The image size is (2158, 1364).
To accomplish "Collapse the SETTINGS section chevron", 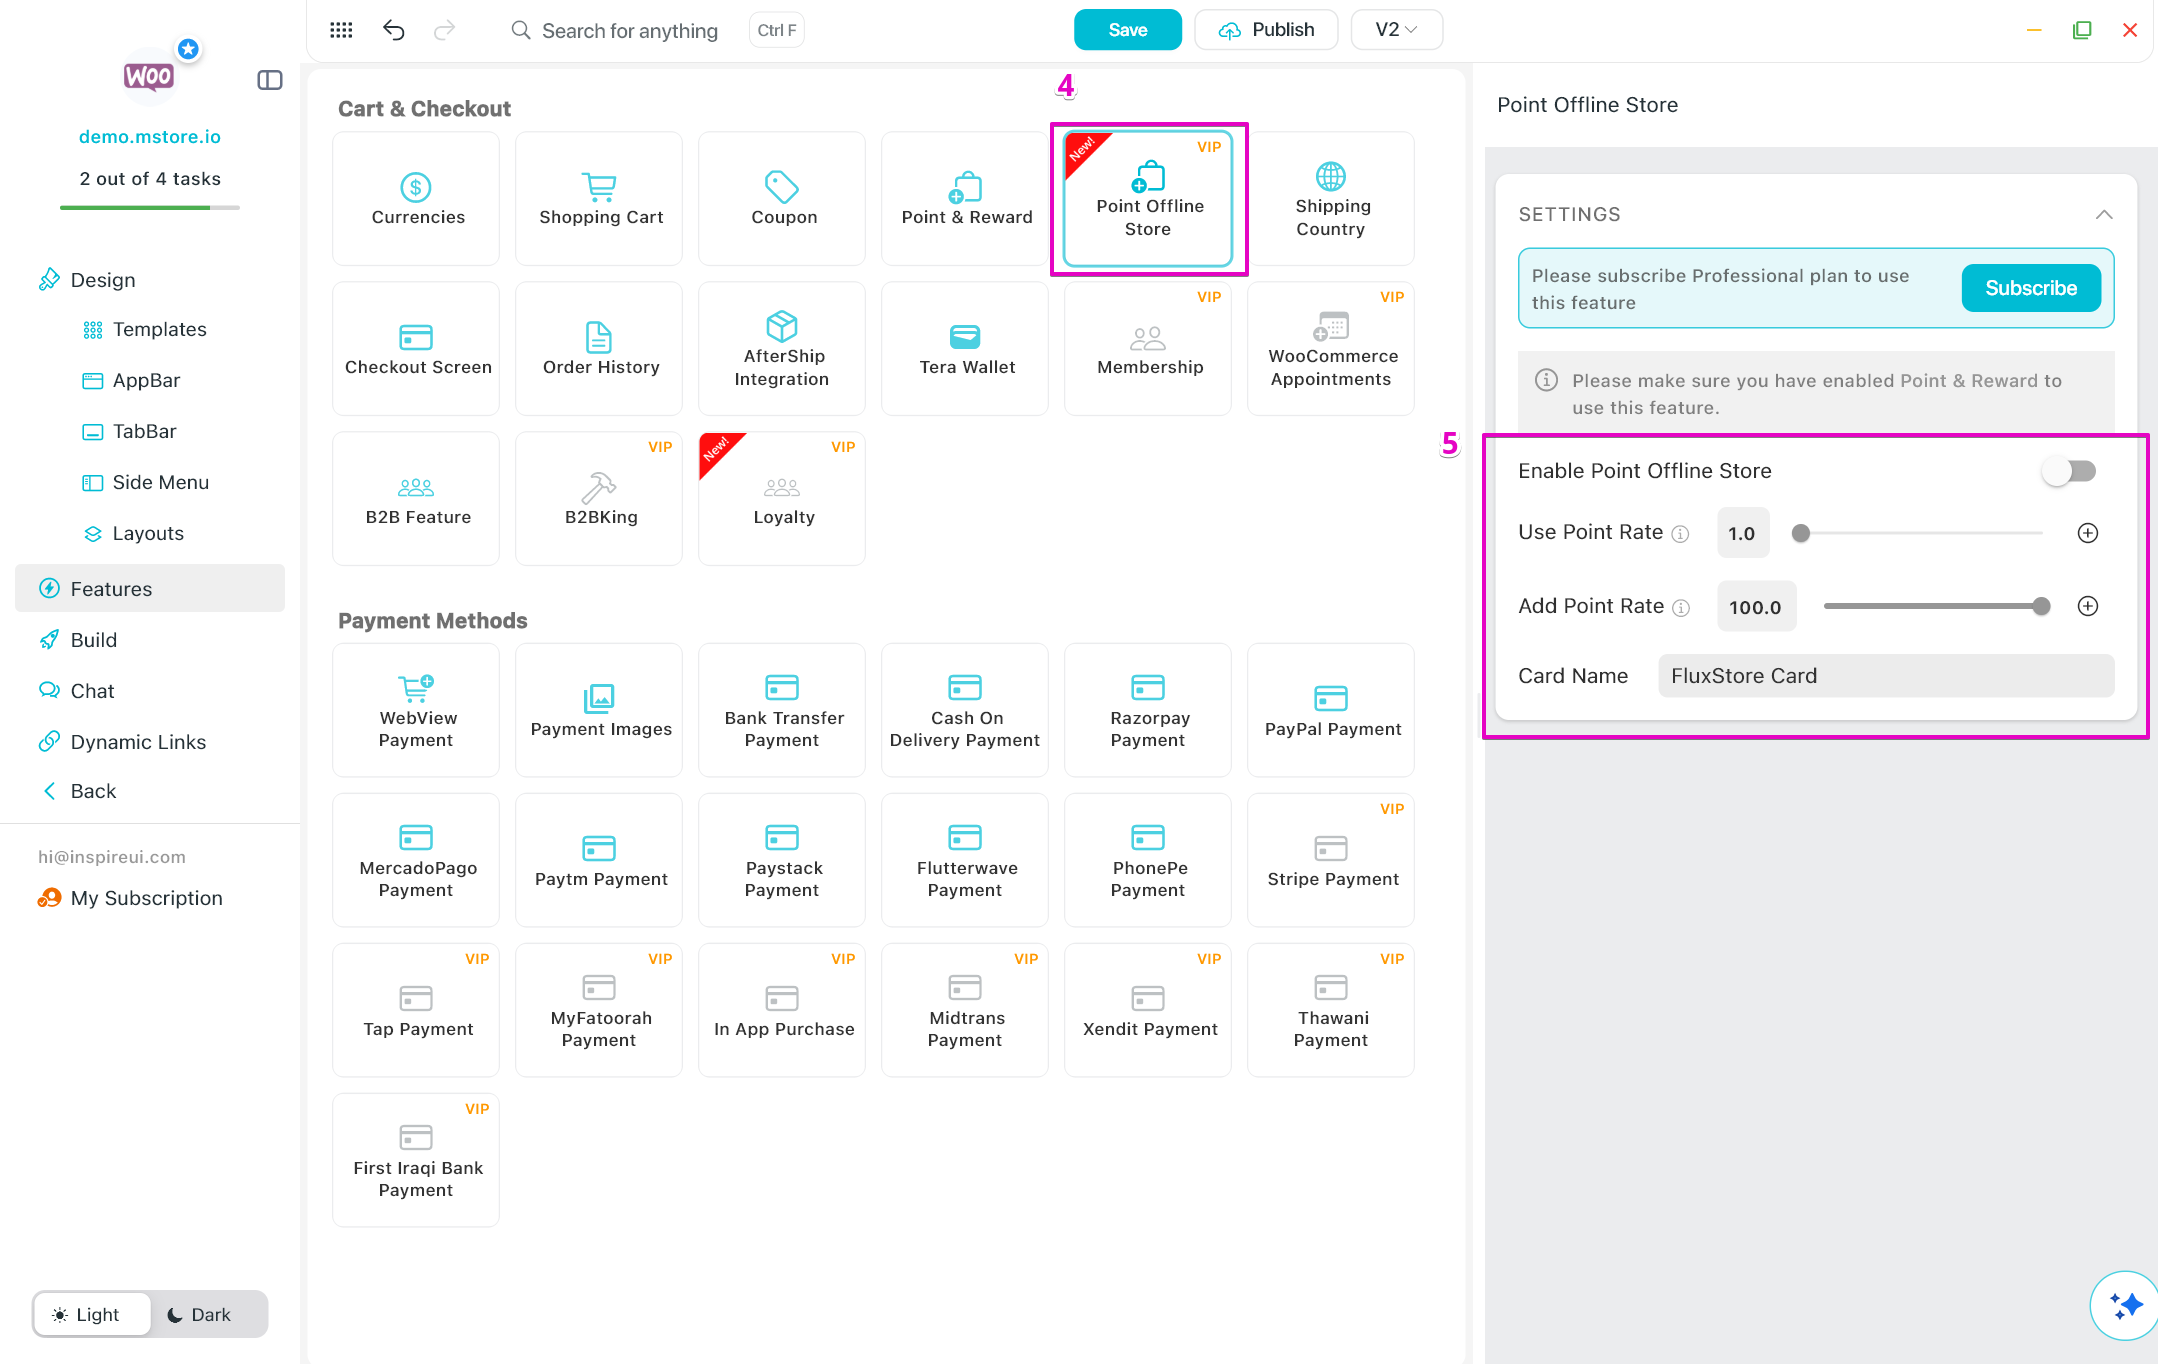I will click(2104, 214).
